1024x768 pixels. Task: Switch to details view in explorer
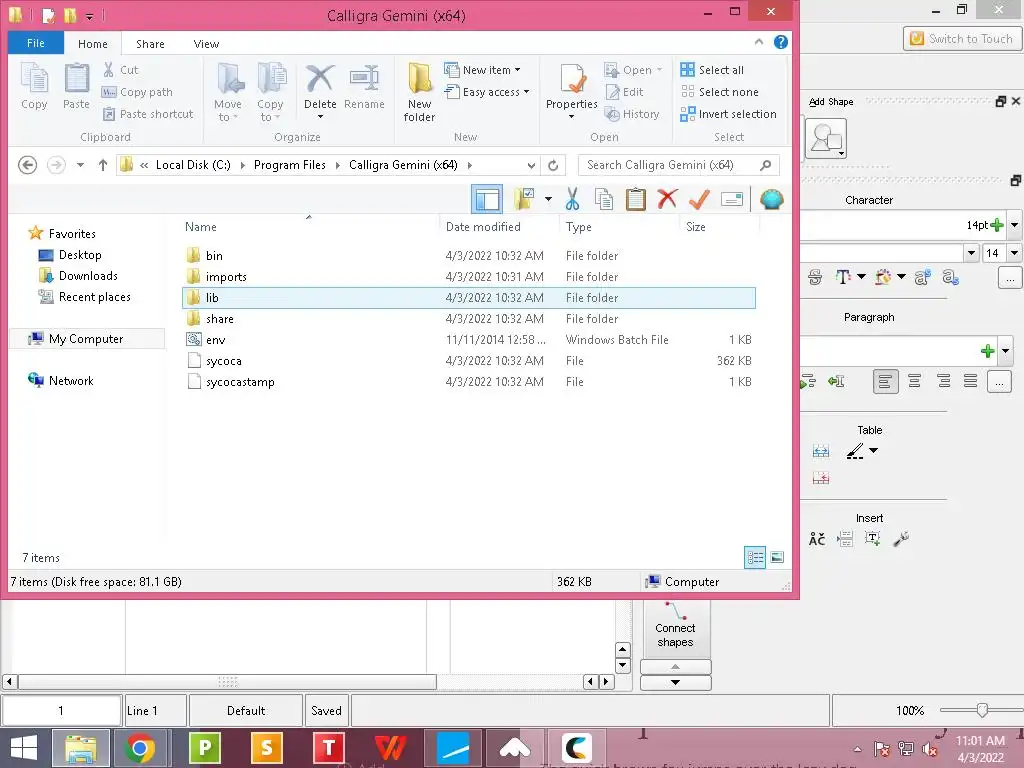tap(755, 557)
